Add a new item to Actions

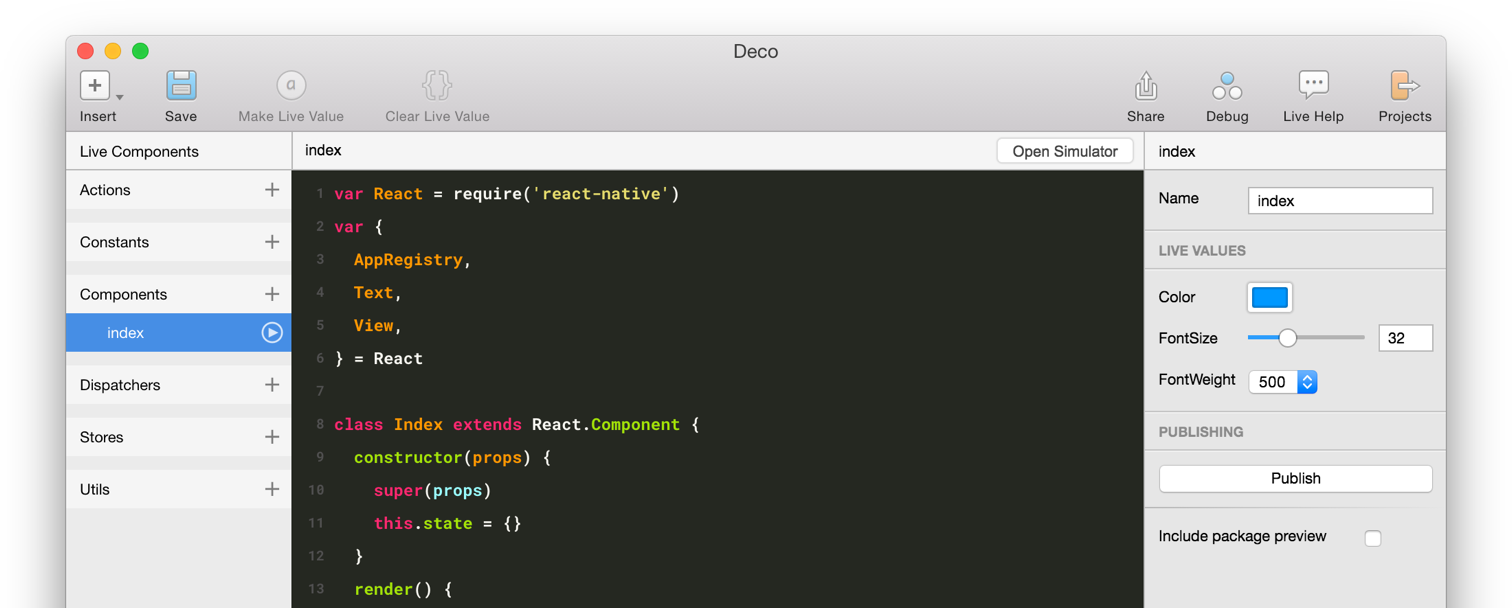[272, 190]
